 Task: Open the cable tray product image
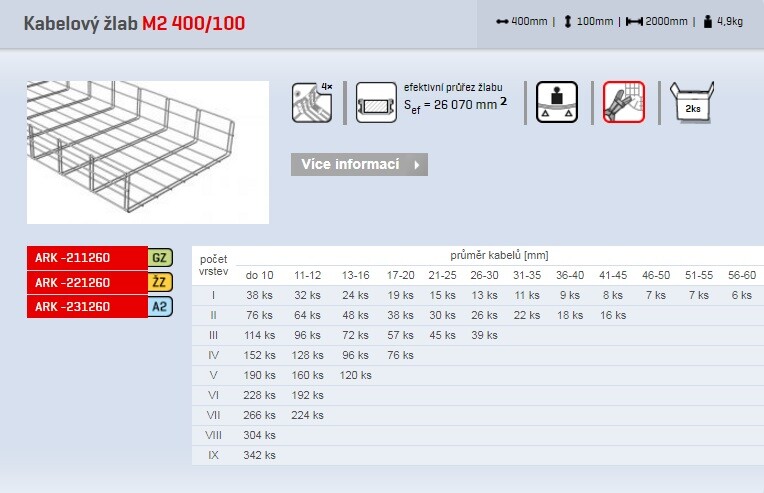pos(148,152)
